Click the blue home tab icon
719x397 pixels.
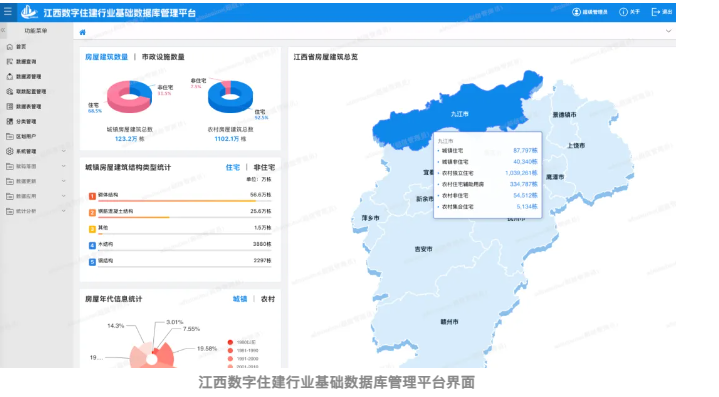pyautogui.click(x=83, y=32)
